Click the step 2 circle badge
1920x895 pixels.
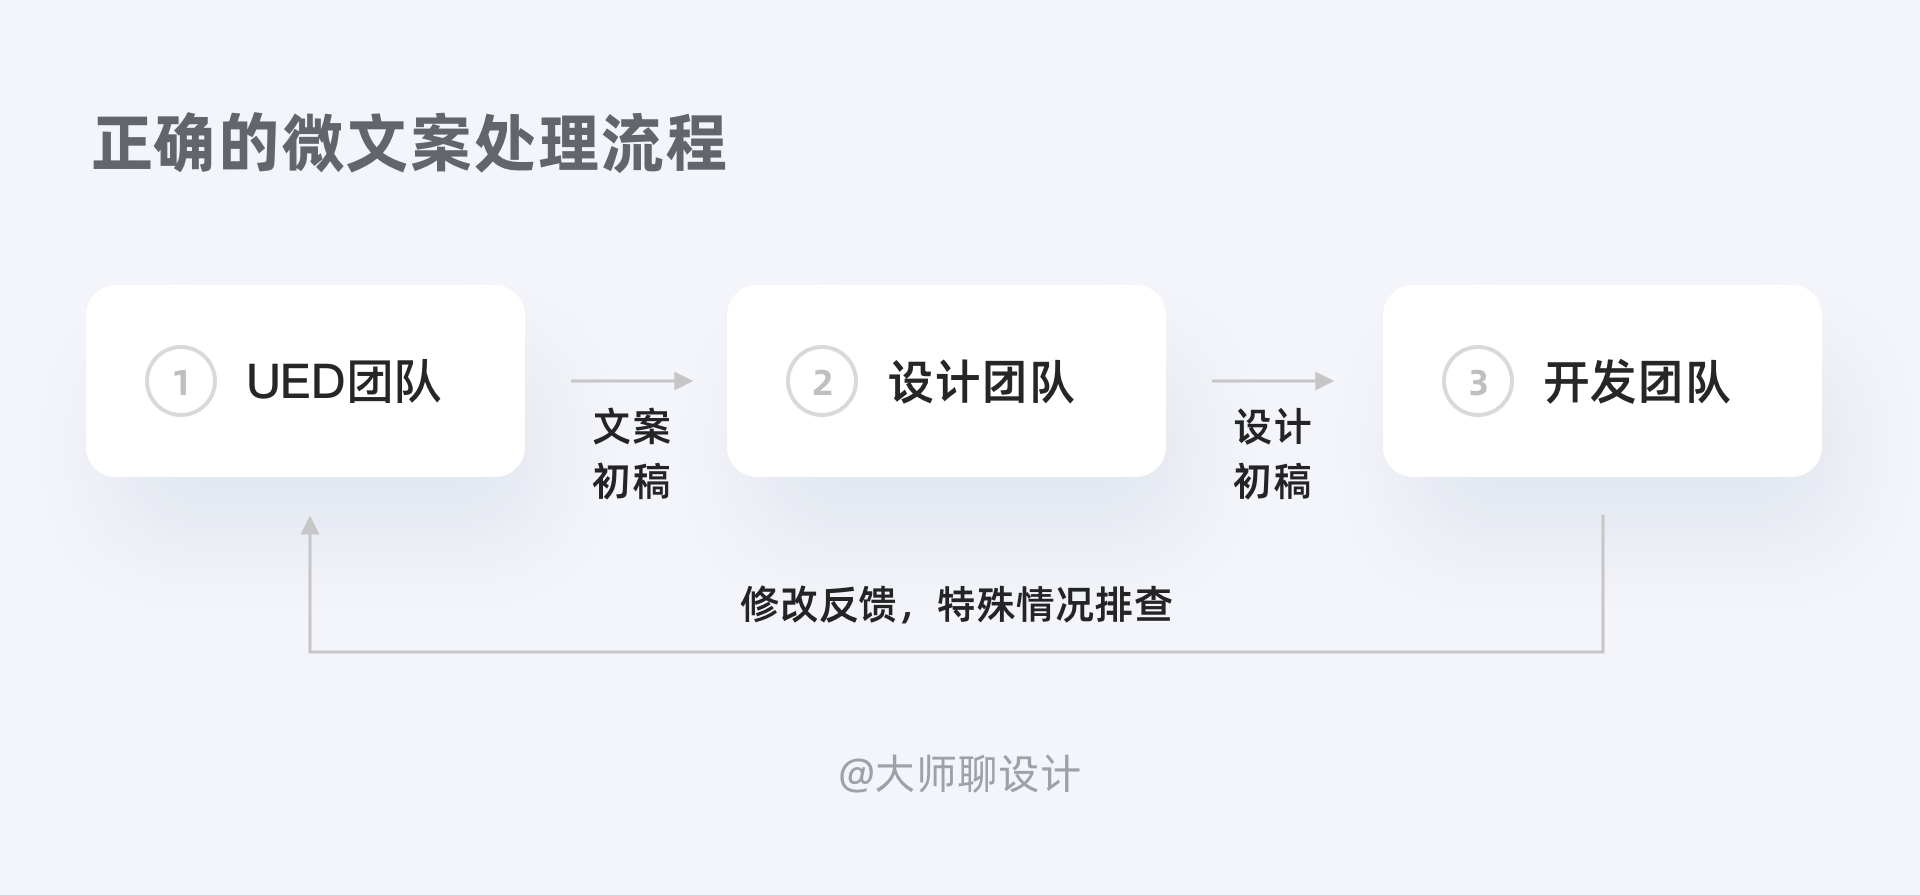(x=821, y=381)
